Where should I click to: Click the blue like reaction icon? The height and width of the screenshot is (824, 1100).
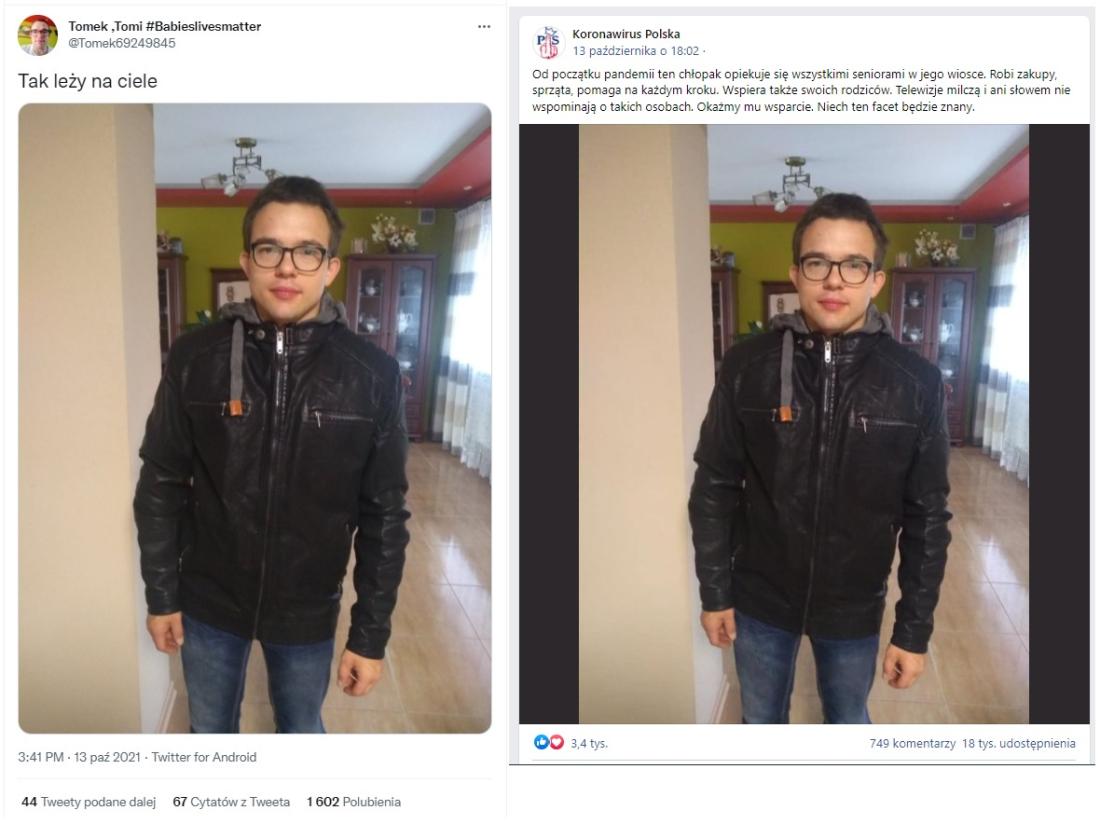tap(541, 742)
